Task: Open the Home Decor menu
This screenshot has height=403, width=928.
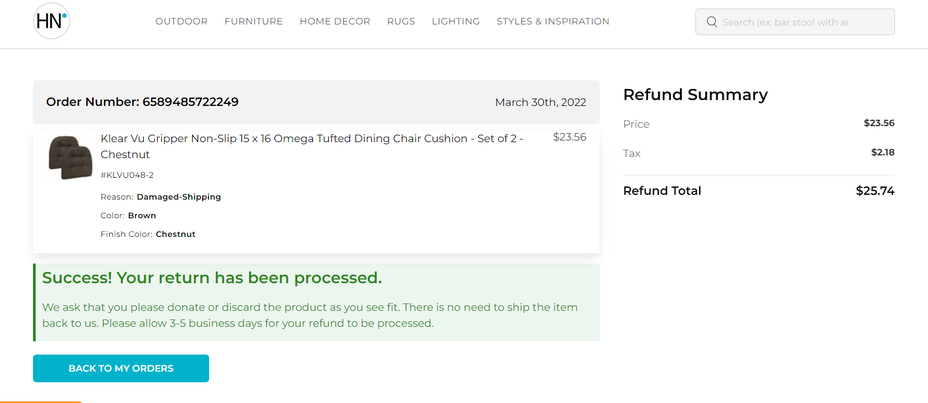Action: click(335, 21)
